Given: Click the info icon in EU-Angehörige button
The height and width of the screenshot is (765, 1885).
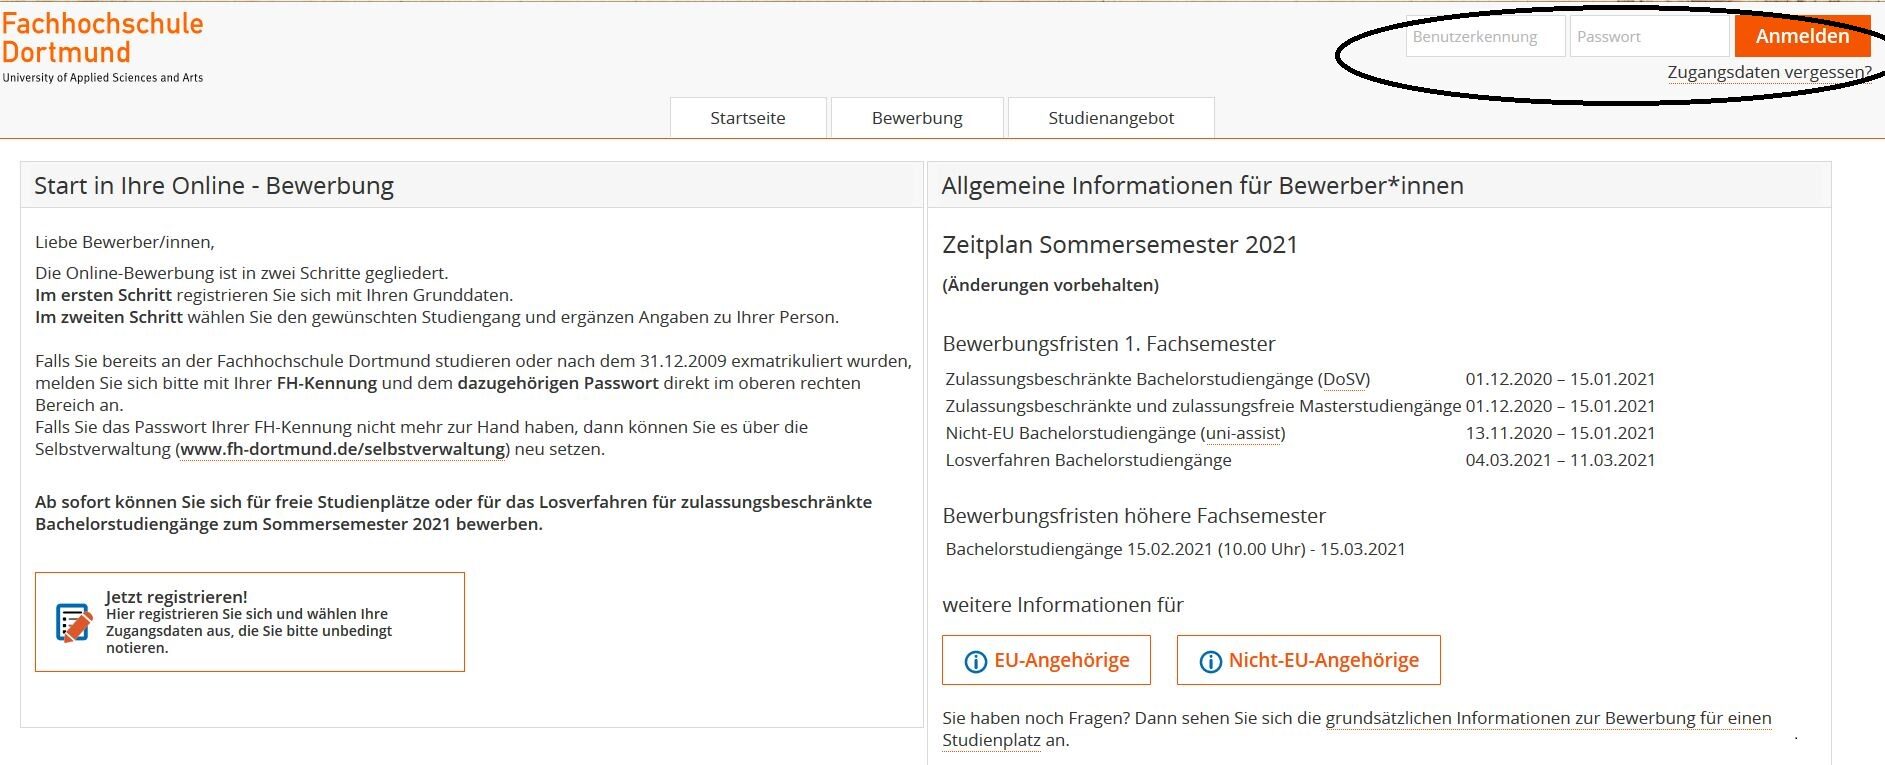Looking at the screenshot, I should [974, 662].
